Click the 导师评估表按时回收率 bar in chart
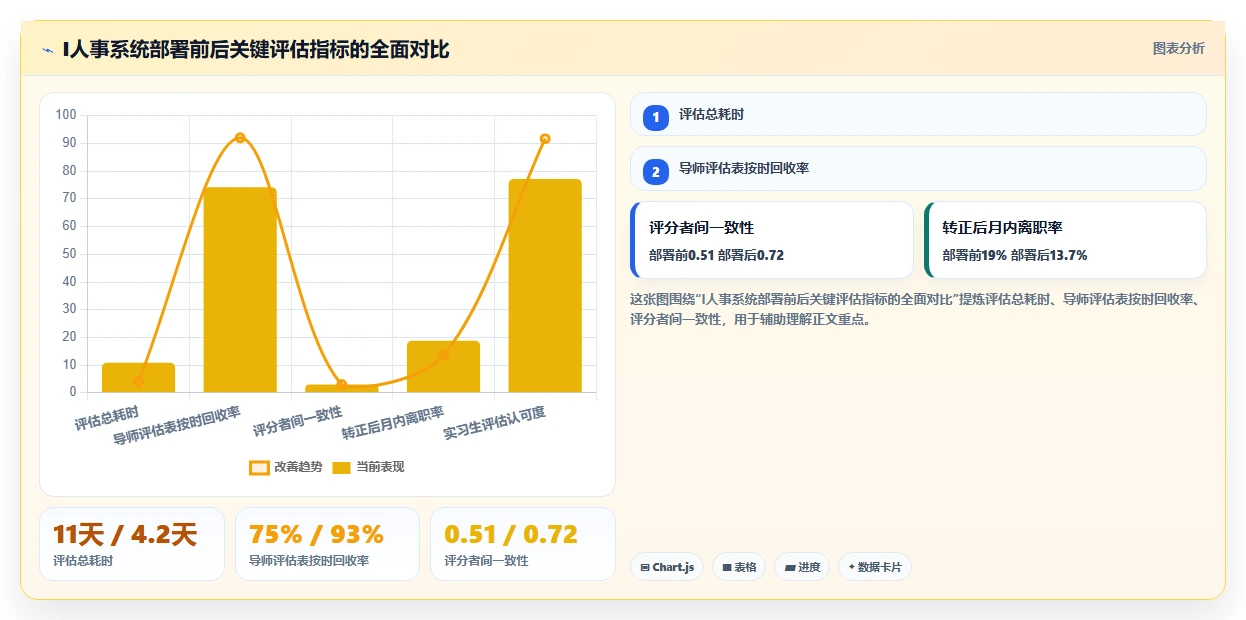Screen dimensions: 1246x620 tap(240, 290)
